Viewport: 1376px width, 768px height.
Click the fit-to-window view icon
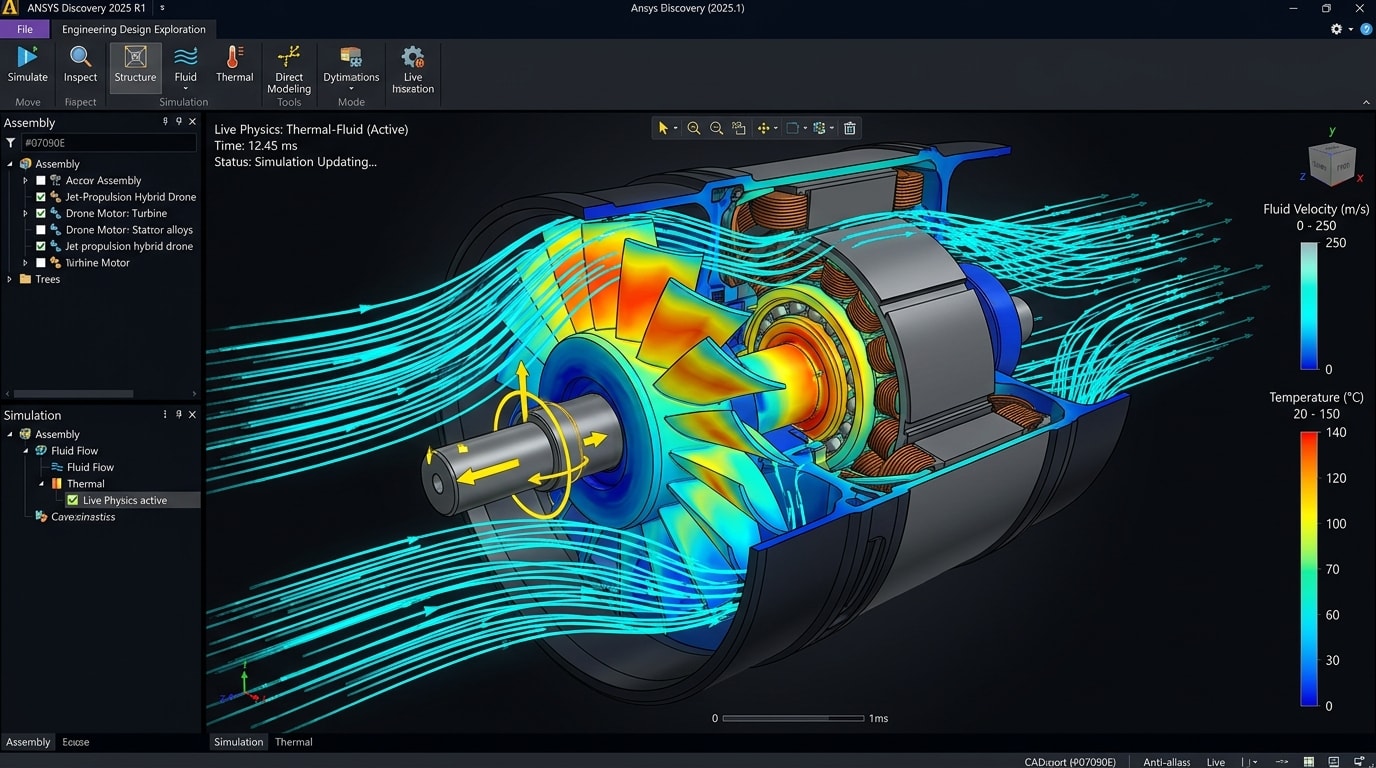tap(739, 128)
